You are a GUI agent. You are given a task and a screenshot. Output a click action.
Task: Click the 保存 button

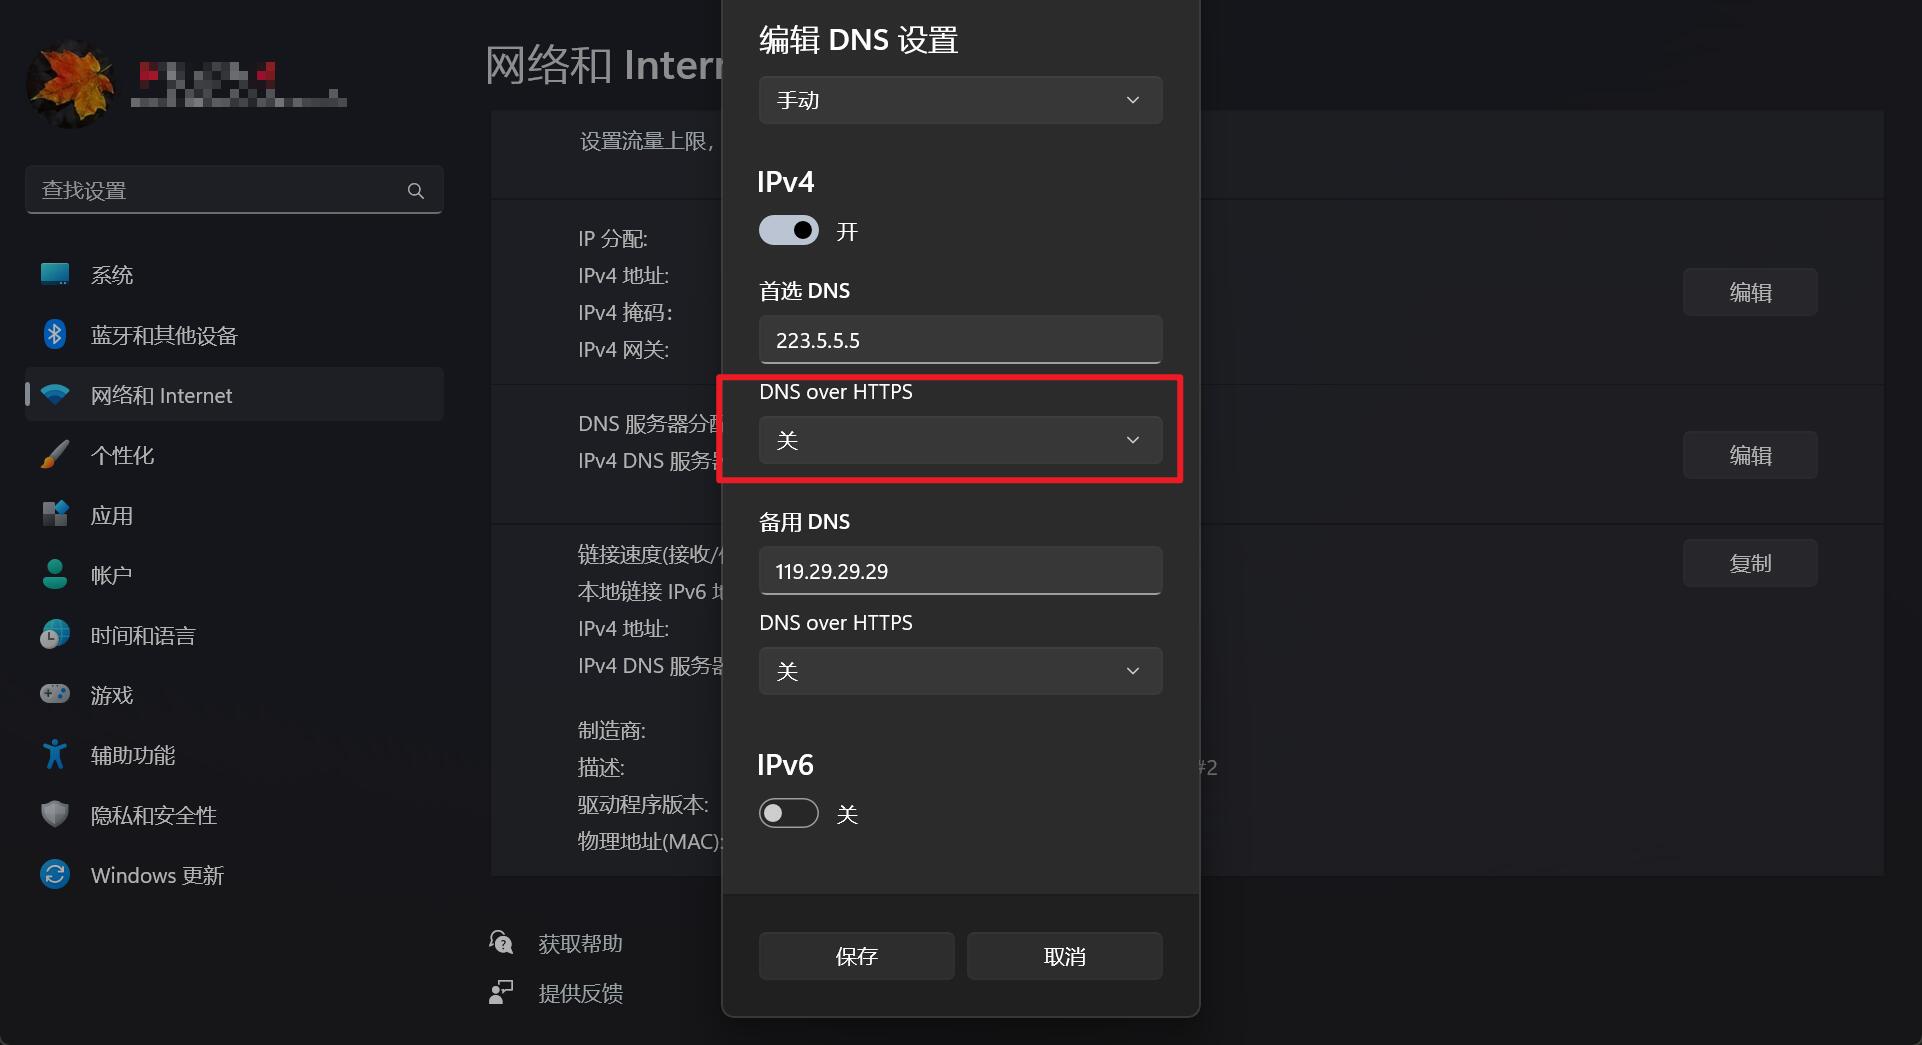click(856, 957)
